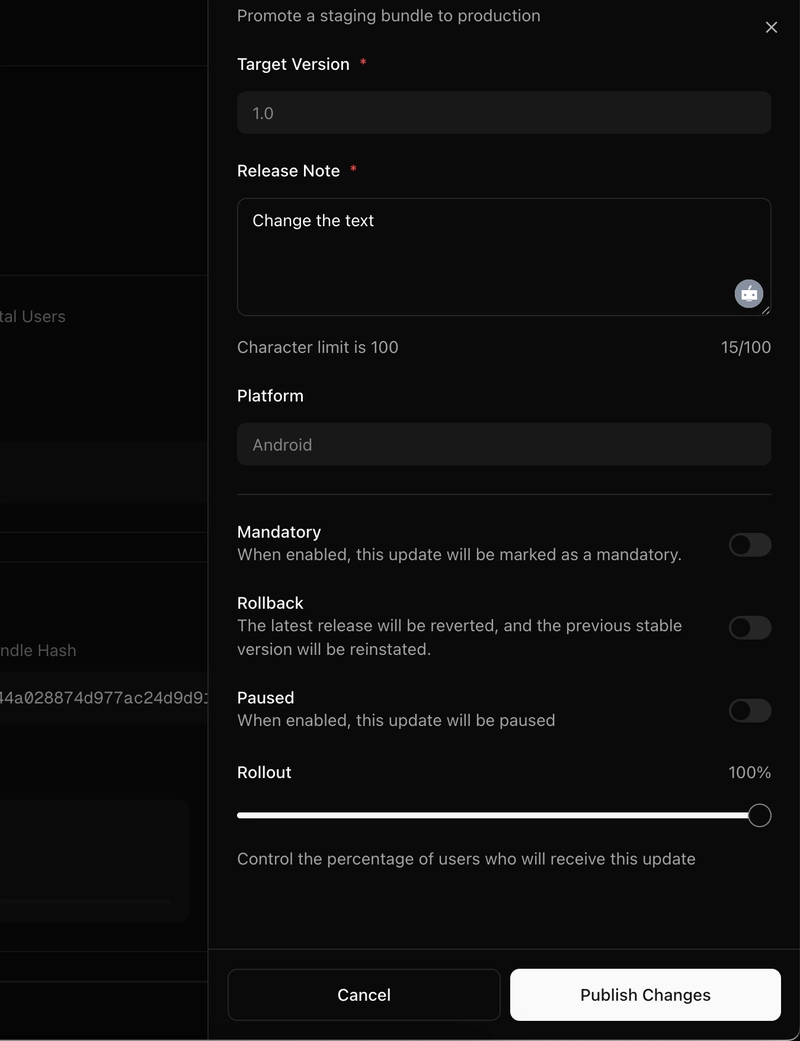Image resolution: width=800 pixels, height=1041 pixels.
Task: Click the Release Note label
Action: click(x=288, y=171)
